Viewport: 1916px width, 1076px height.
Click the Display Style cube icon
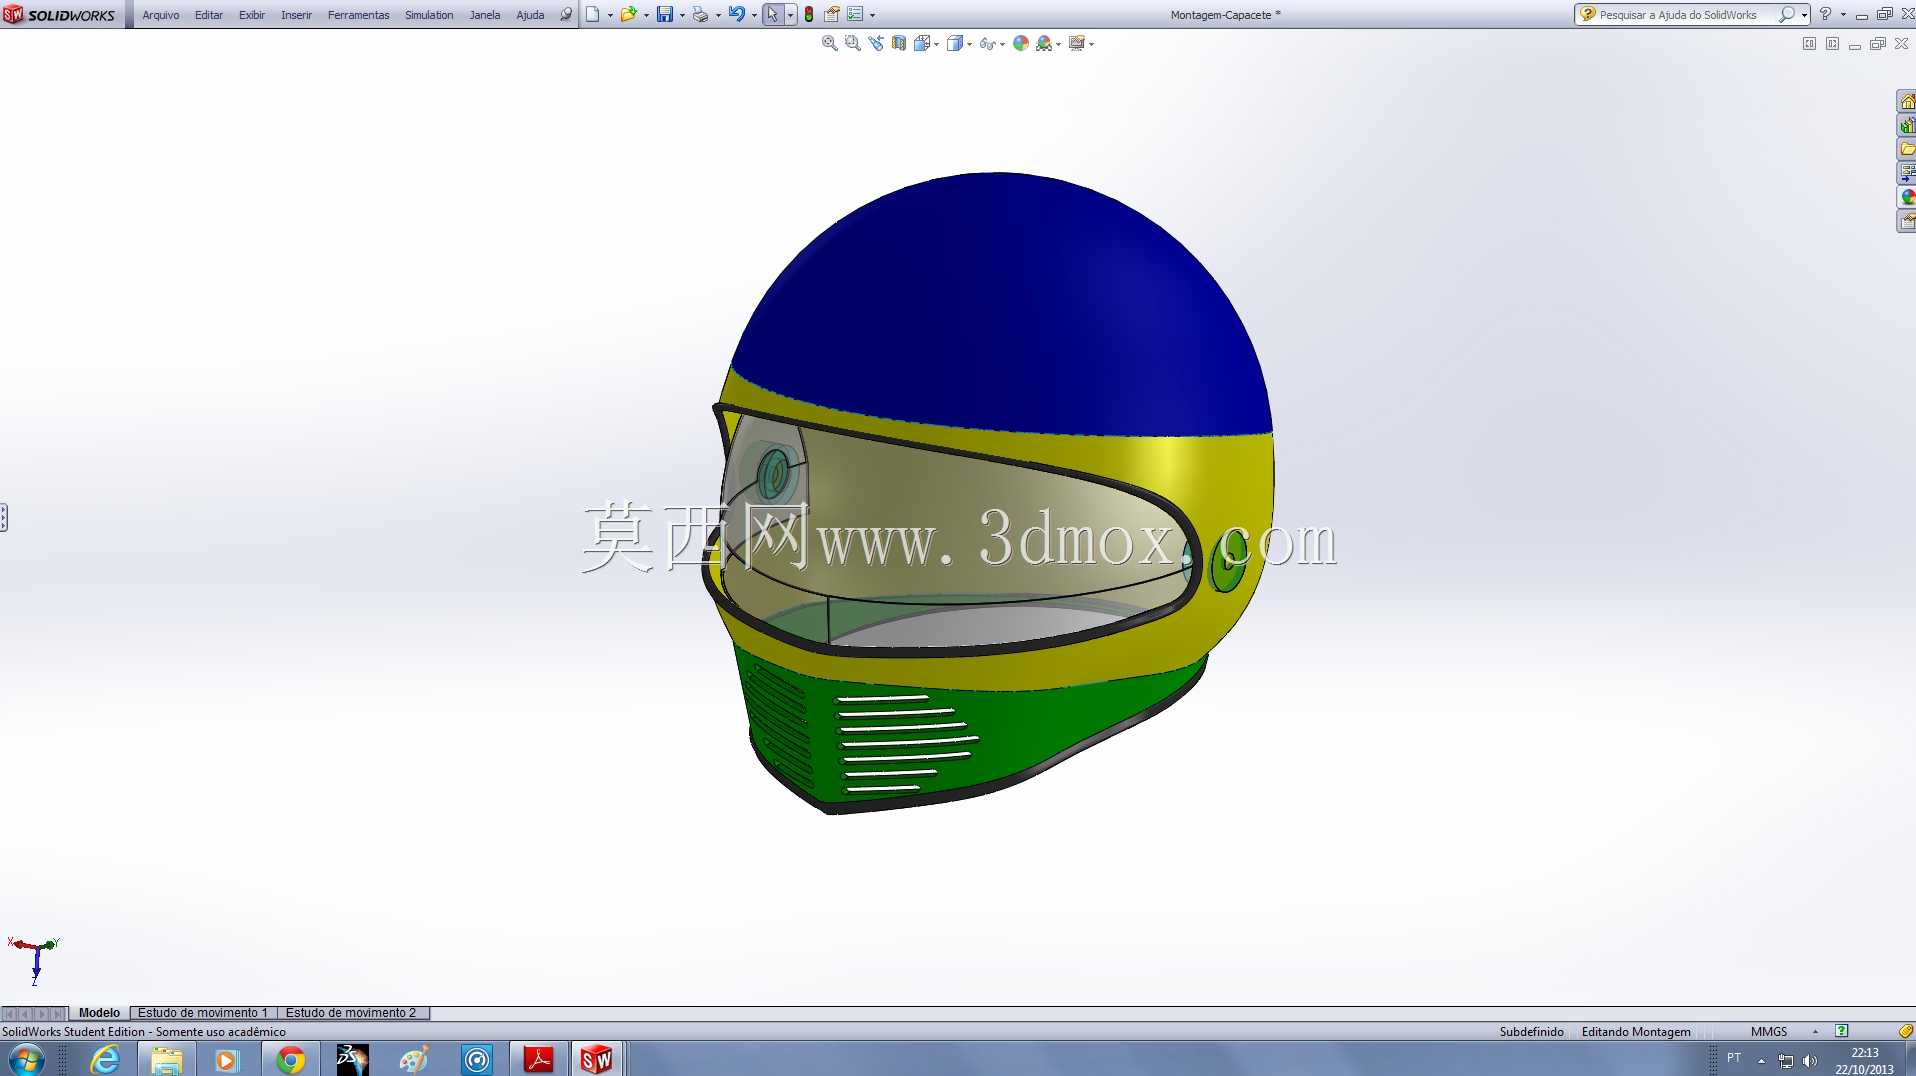pyautogui.click(x=955, y=43)
